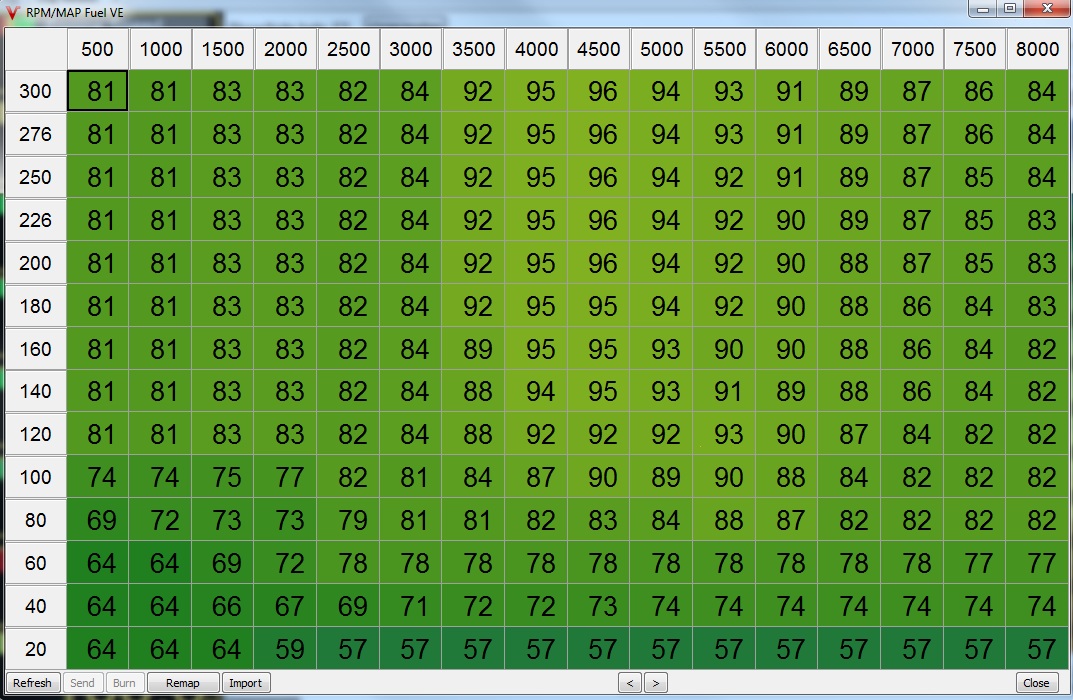Click the grayed-out Burn button

pos(124,683)
